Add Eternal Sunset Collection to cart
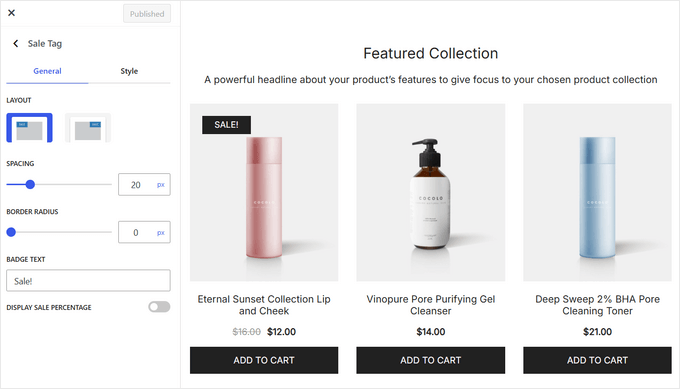The width and height of the screenshot is (680, 389). click(264, 360)
